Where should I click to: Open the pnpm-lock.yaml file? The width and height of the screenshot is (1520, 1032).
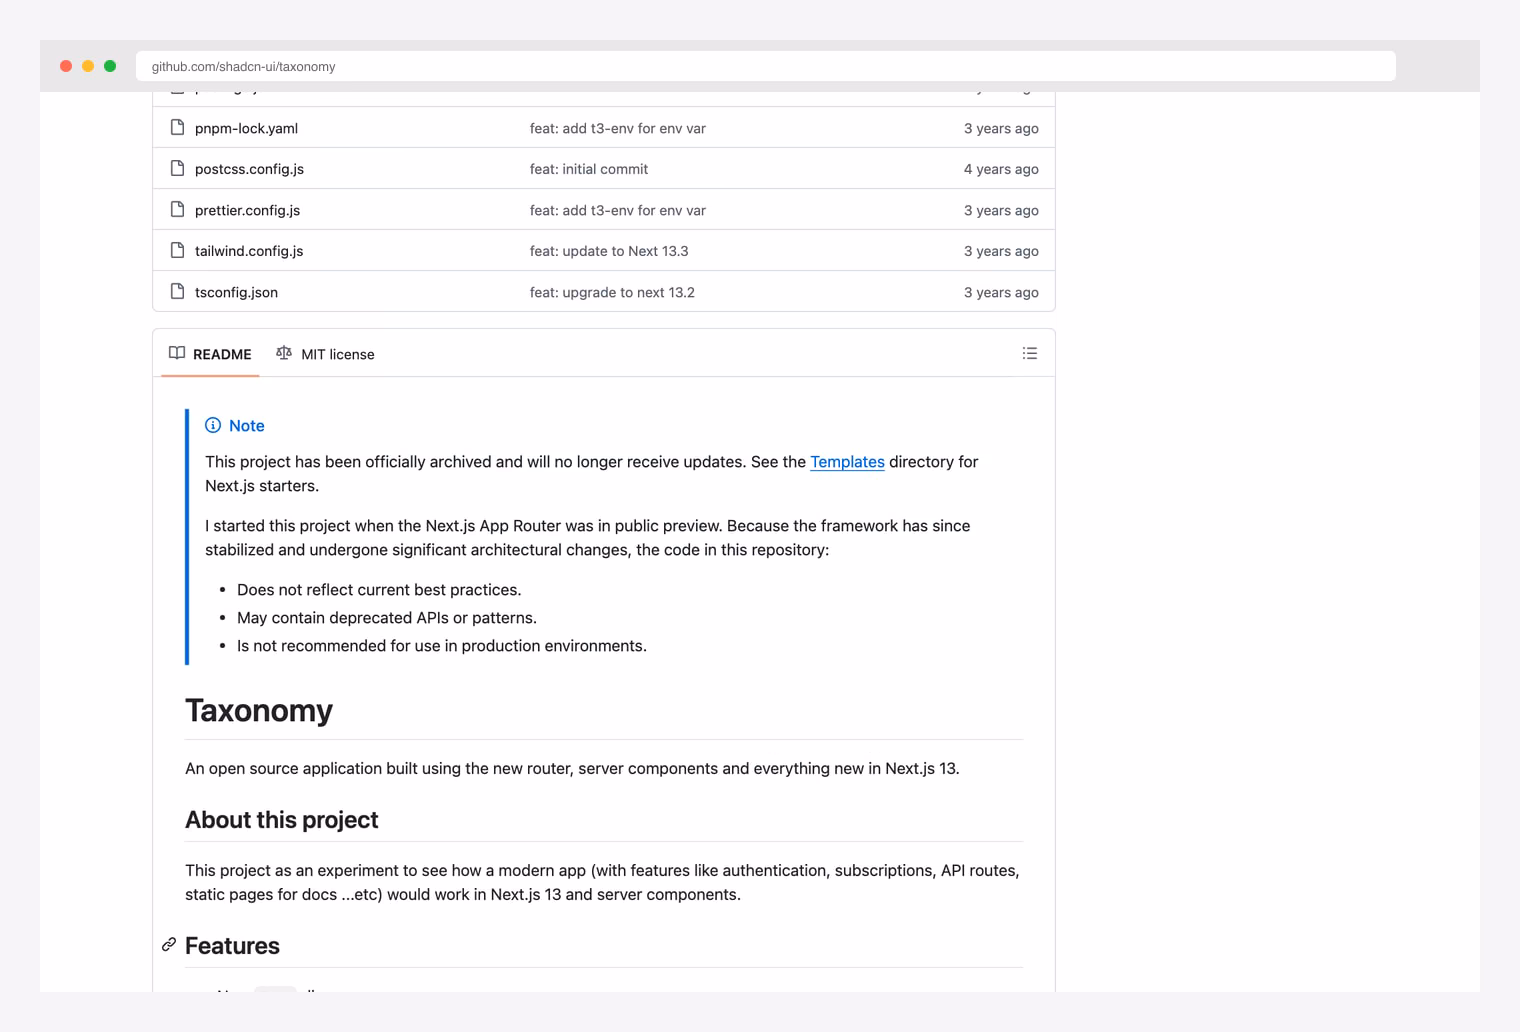pos(246,128)
